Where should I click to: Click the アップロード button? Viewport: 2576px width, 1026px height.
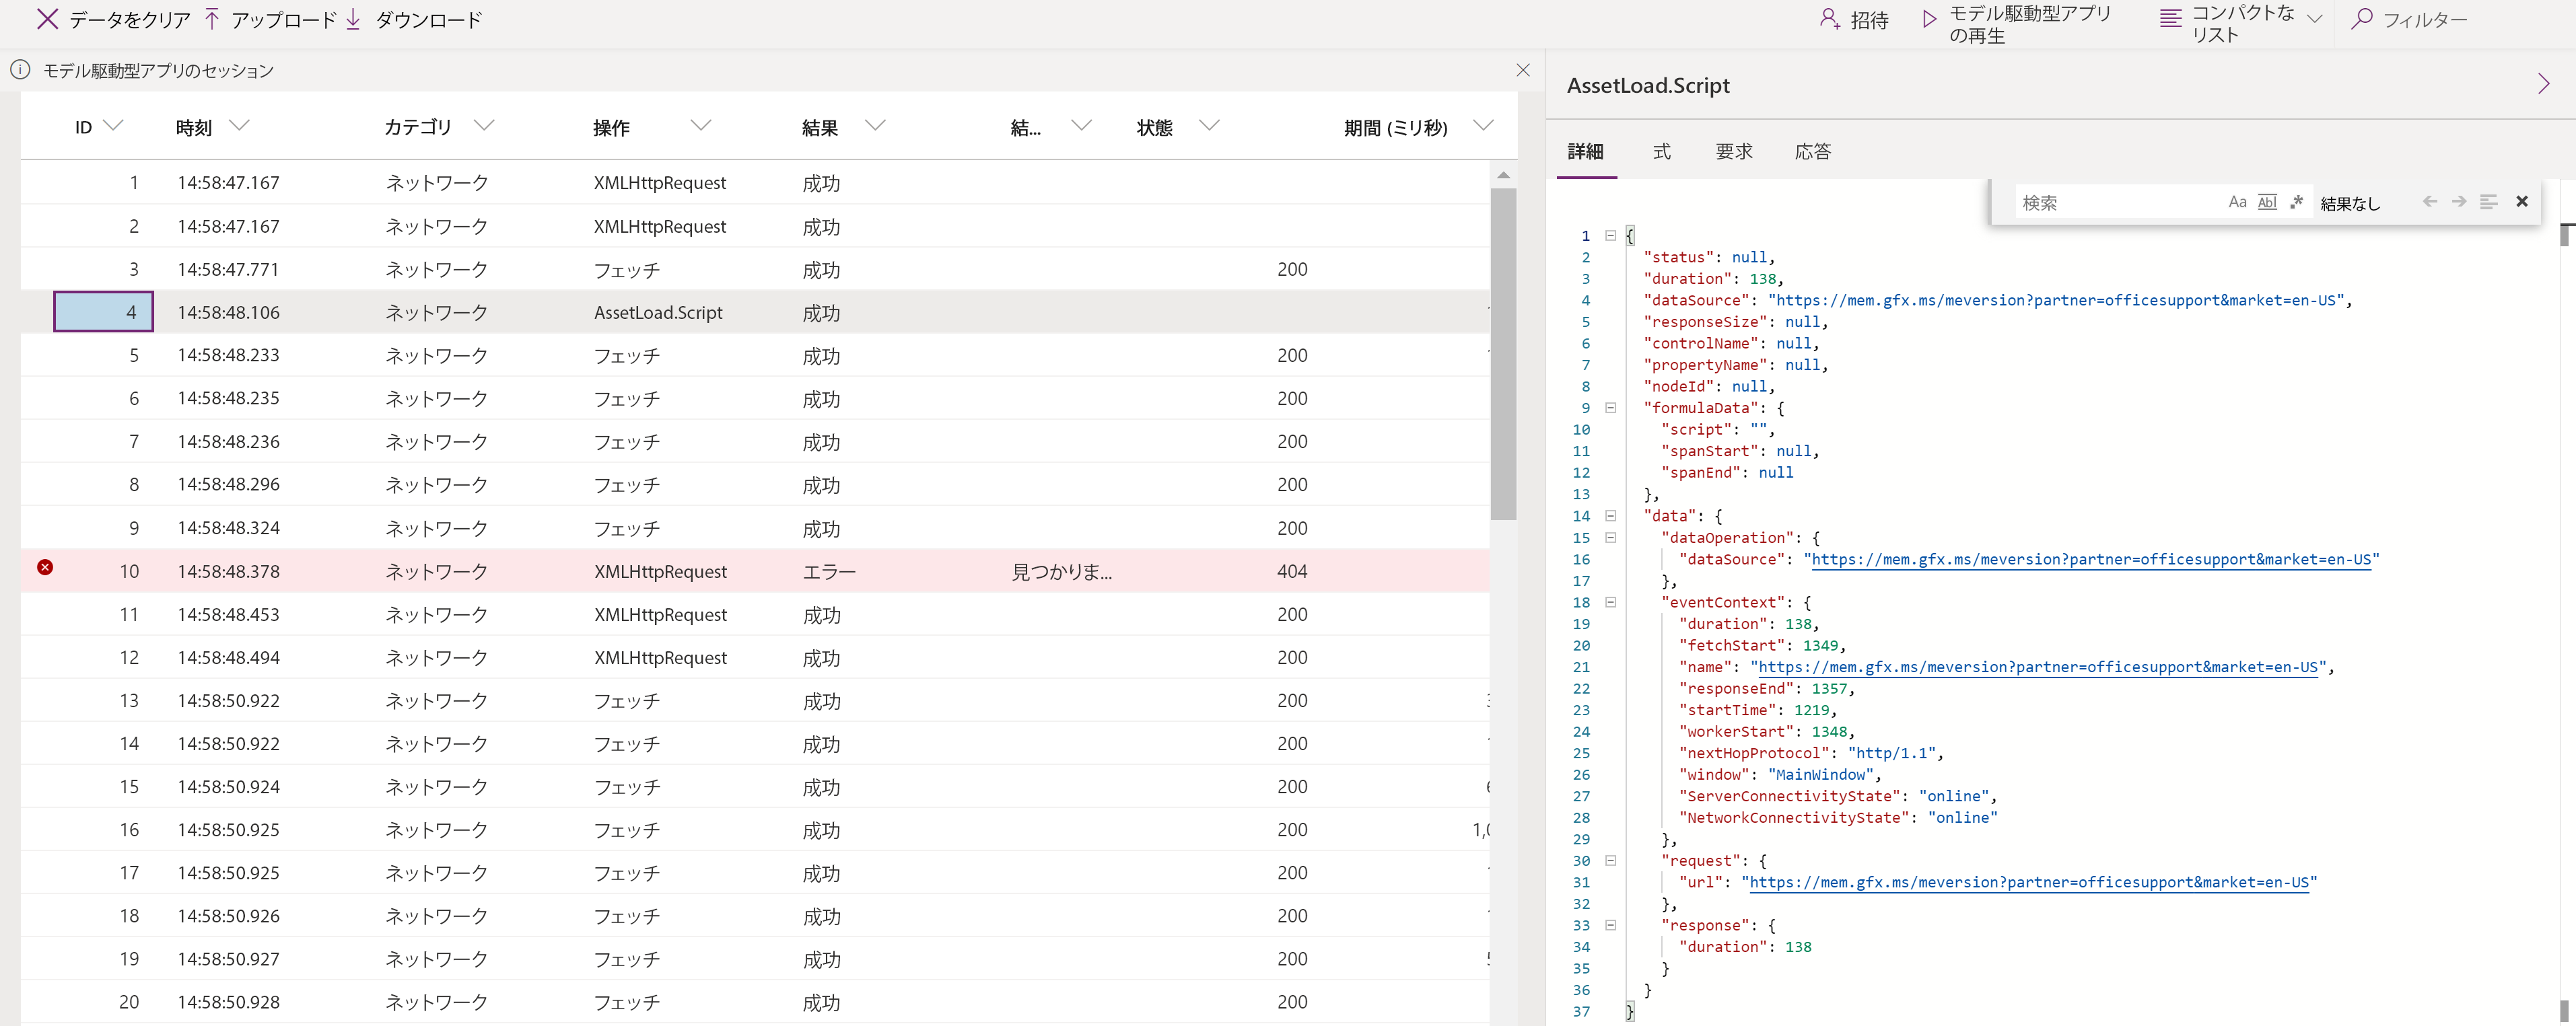[x=271, y=19]
